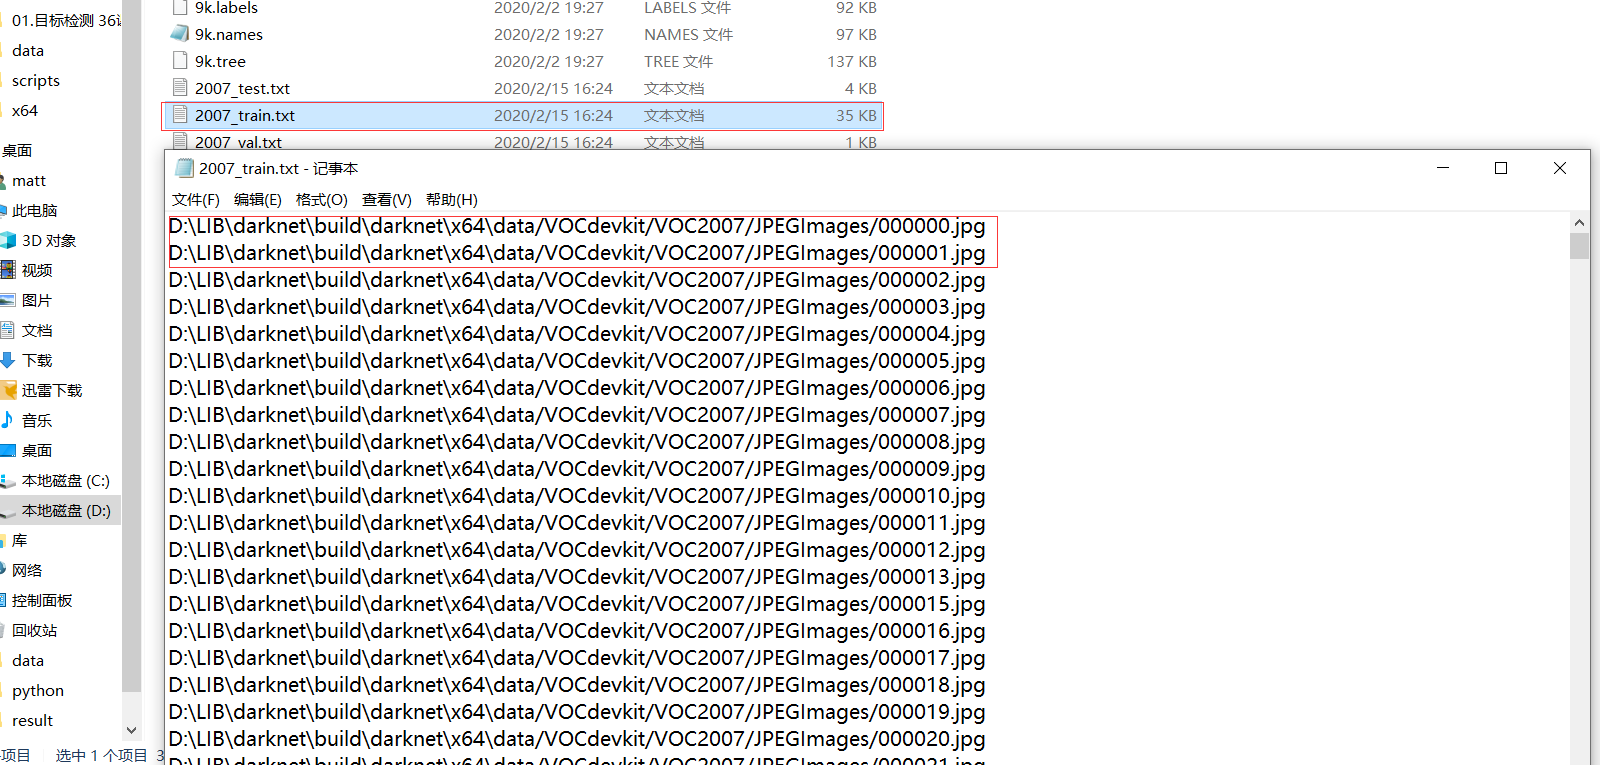Close the 2007_train.txt Notepad window
The height and width of the screenshot is (765, 1600).
click(x=1560, y=168)
